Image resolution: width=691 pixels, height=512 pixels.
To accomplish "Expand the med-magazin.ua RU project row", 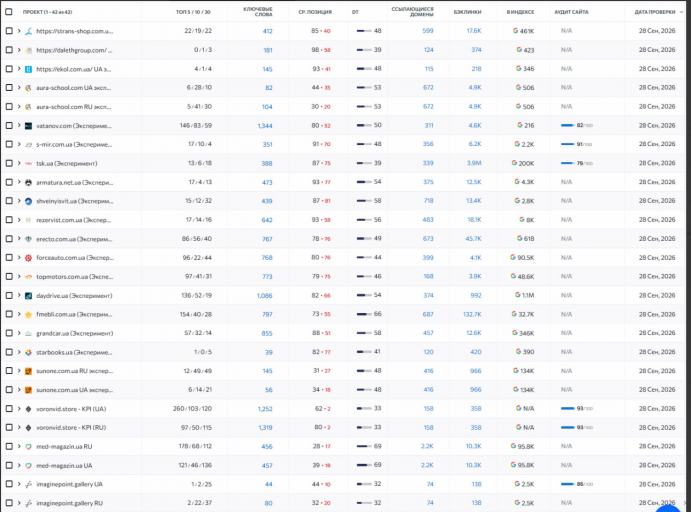I will [19, 446].
